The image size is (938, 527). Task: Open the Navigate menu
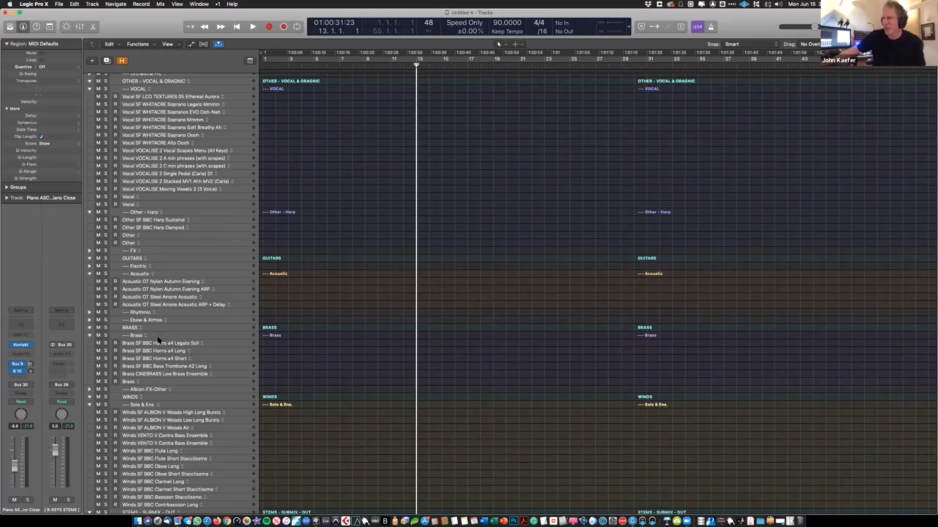pyautogui.click(x=116, y=4)
